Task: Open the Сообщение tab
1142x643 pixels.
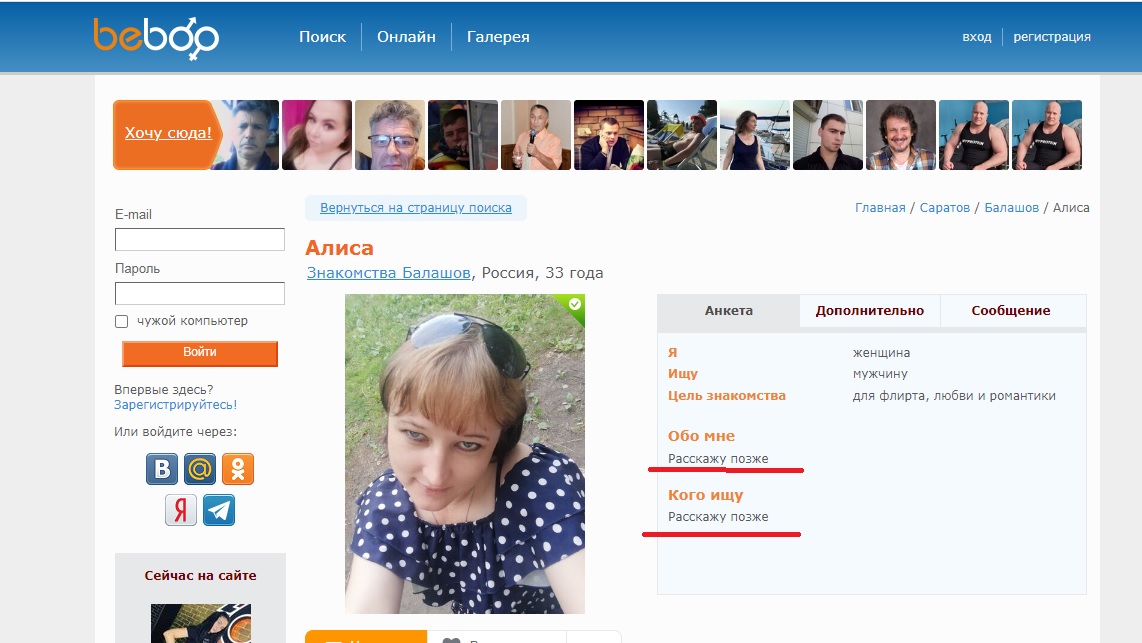Action: pyautogui.click(x=1012, y=310)
